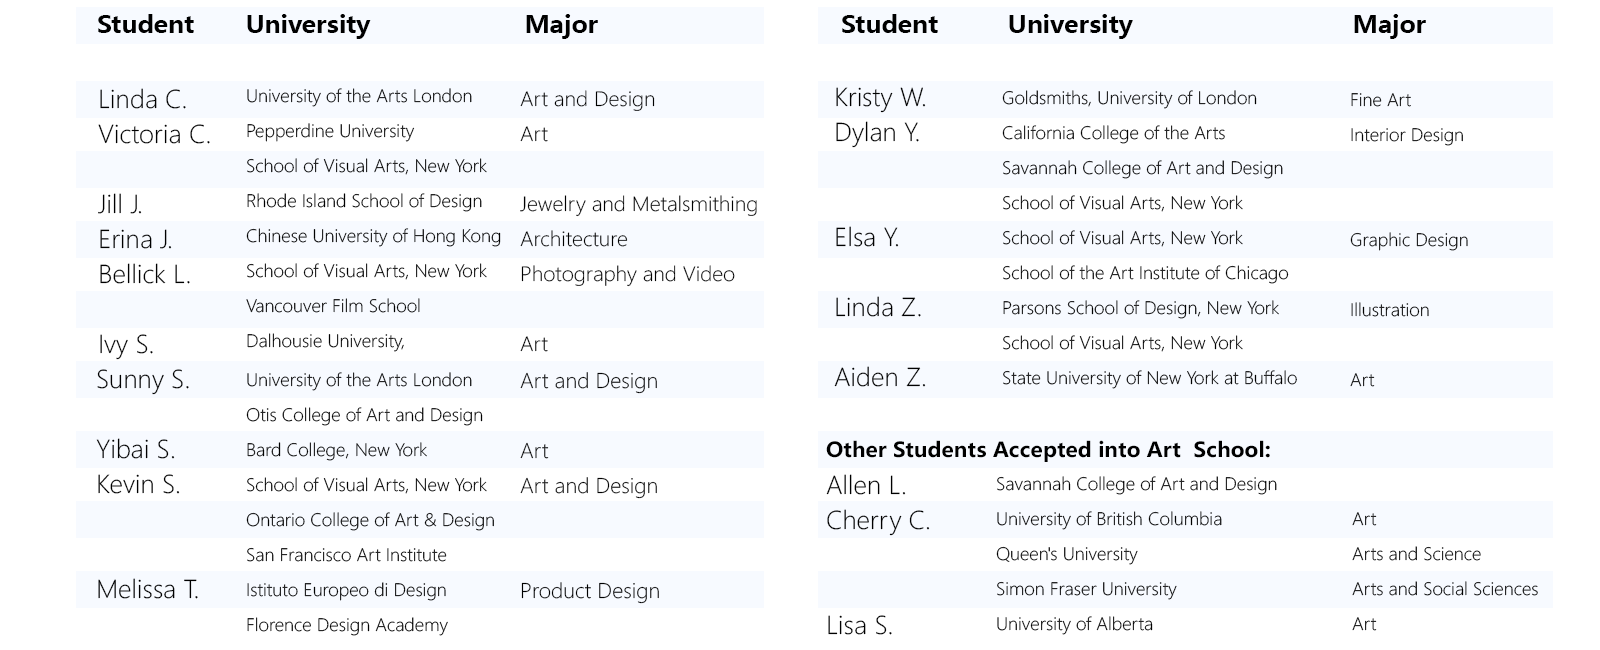Select the Dalhousie University row
The image size is (1600, 650).
[420, 344]
